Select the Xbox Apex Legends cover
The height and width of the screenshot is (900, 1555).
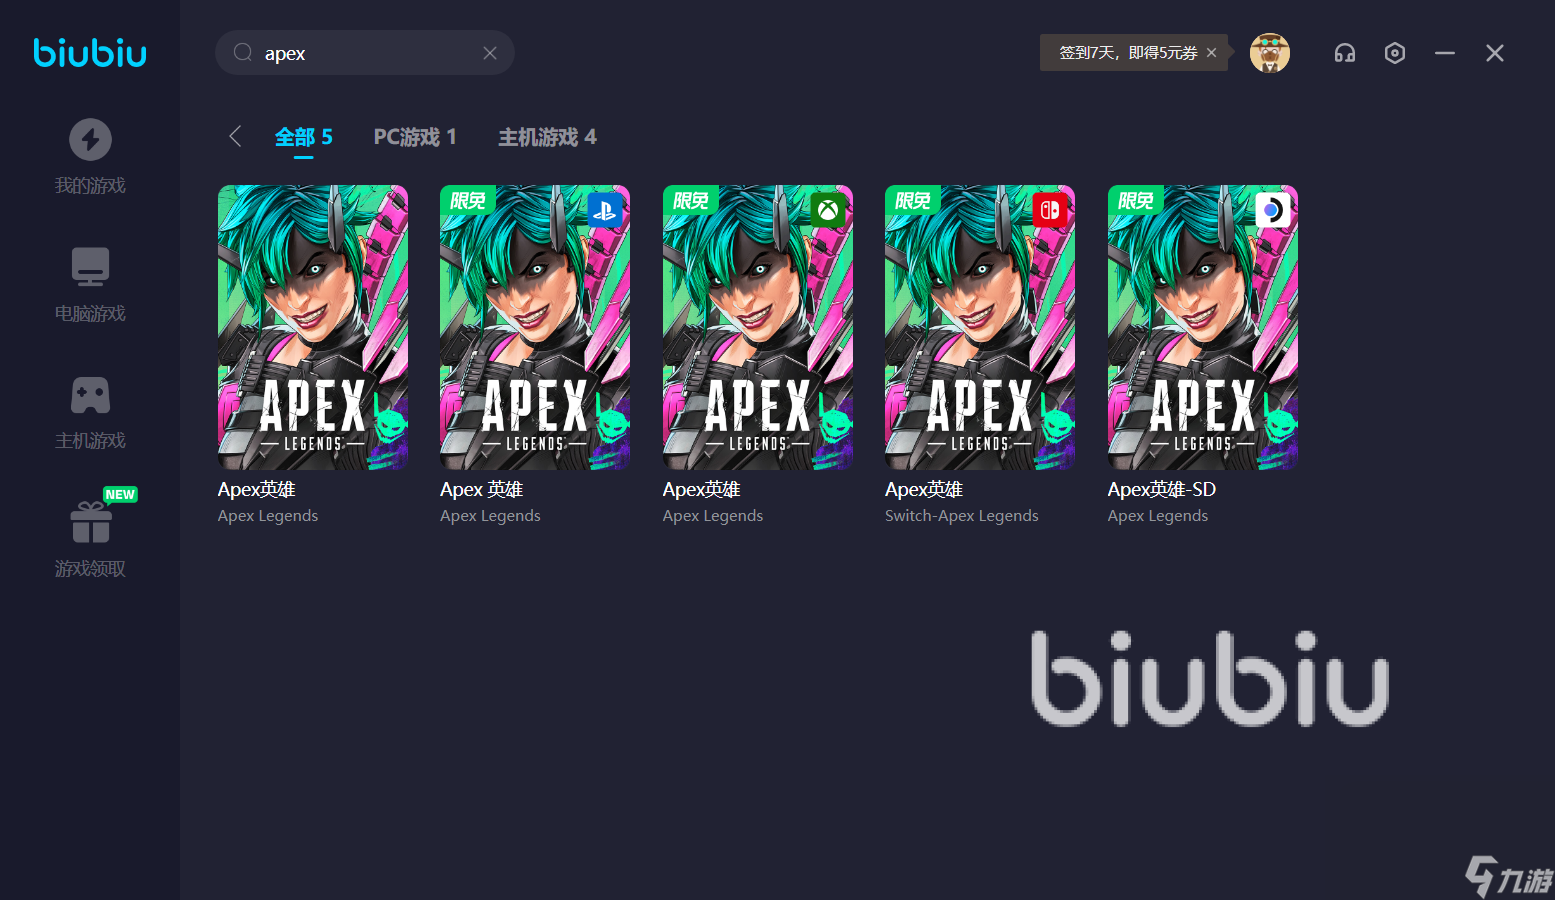pos(758,327)
